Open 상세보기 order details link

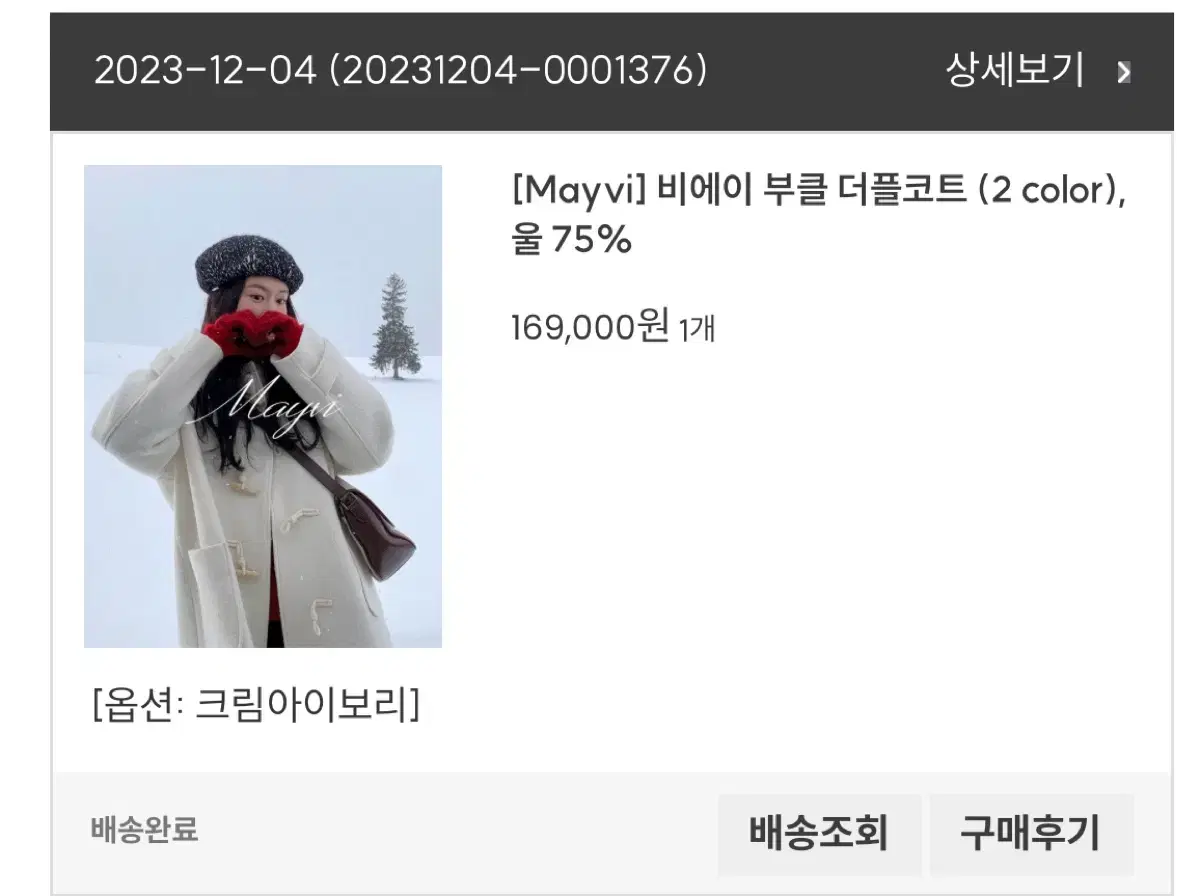pyautogui.click(x=1014, y=70)
